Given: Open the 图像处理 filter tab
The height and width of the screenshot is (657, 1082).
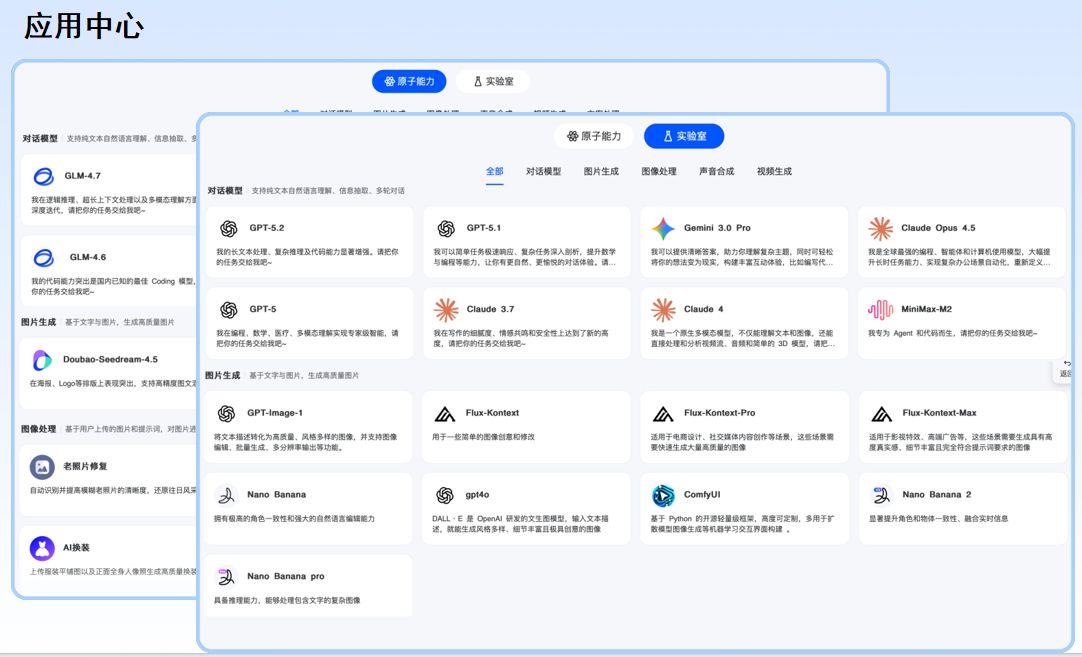Looking at the screenshot, I should pos(659,171).
